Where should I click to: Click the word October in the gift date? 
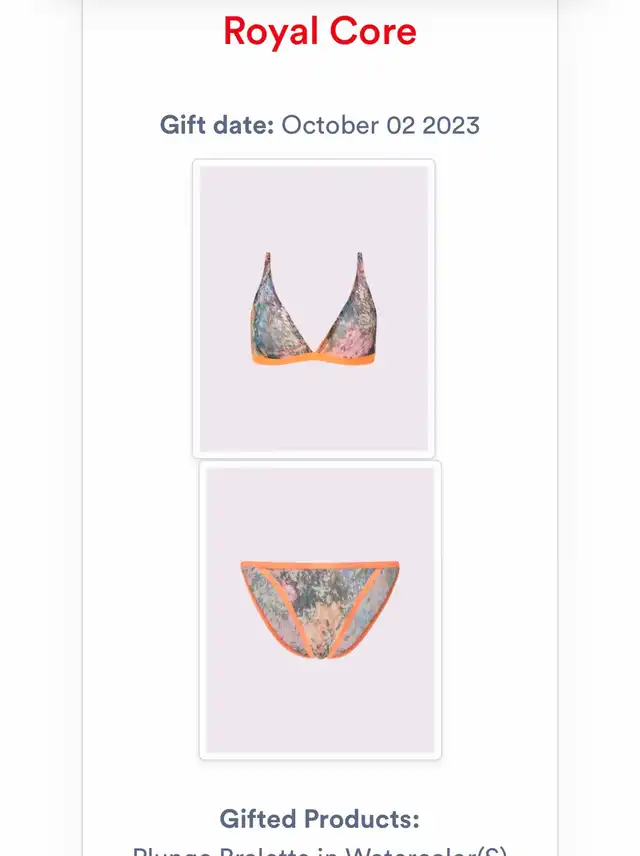pos(330,125)
